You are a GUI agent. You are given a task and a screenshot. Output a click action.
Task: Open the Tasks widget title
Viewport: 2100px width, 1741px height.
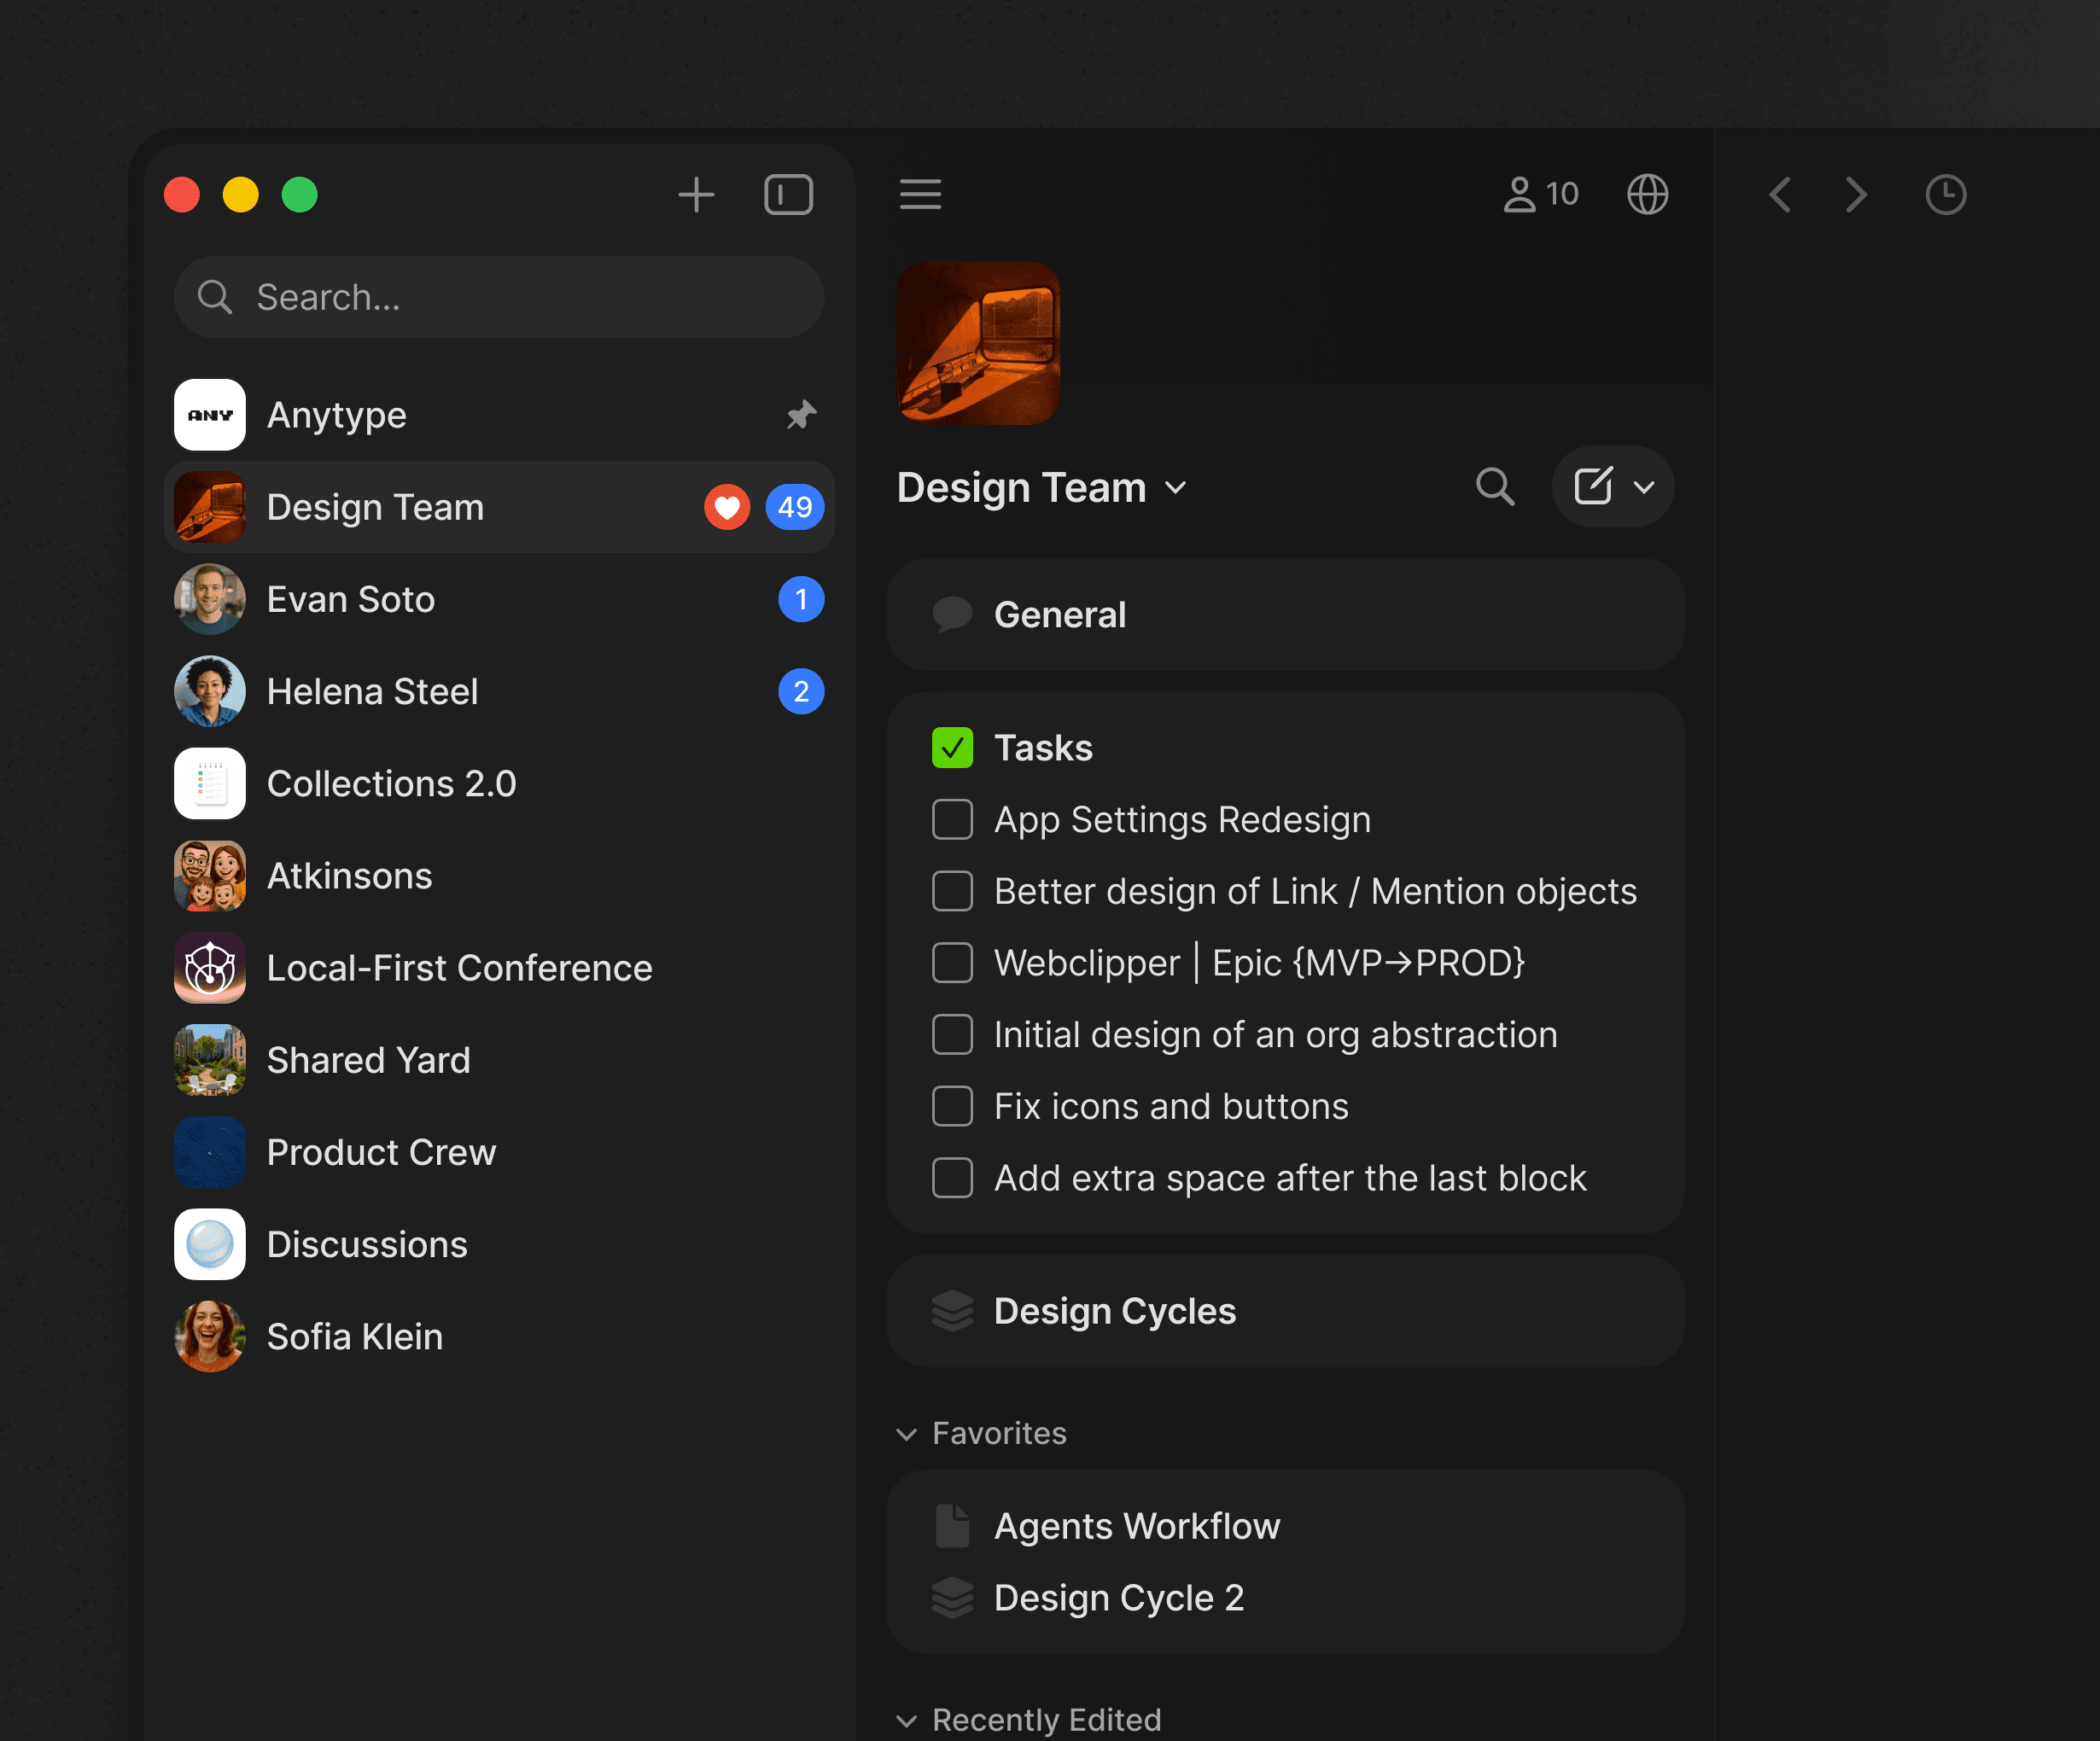point(1042,748)
